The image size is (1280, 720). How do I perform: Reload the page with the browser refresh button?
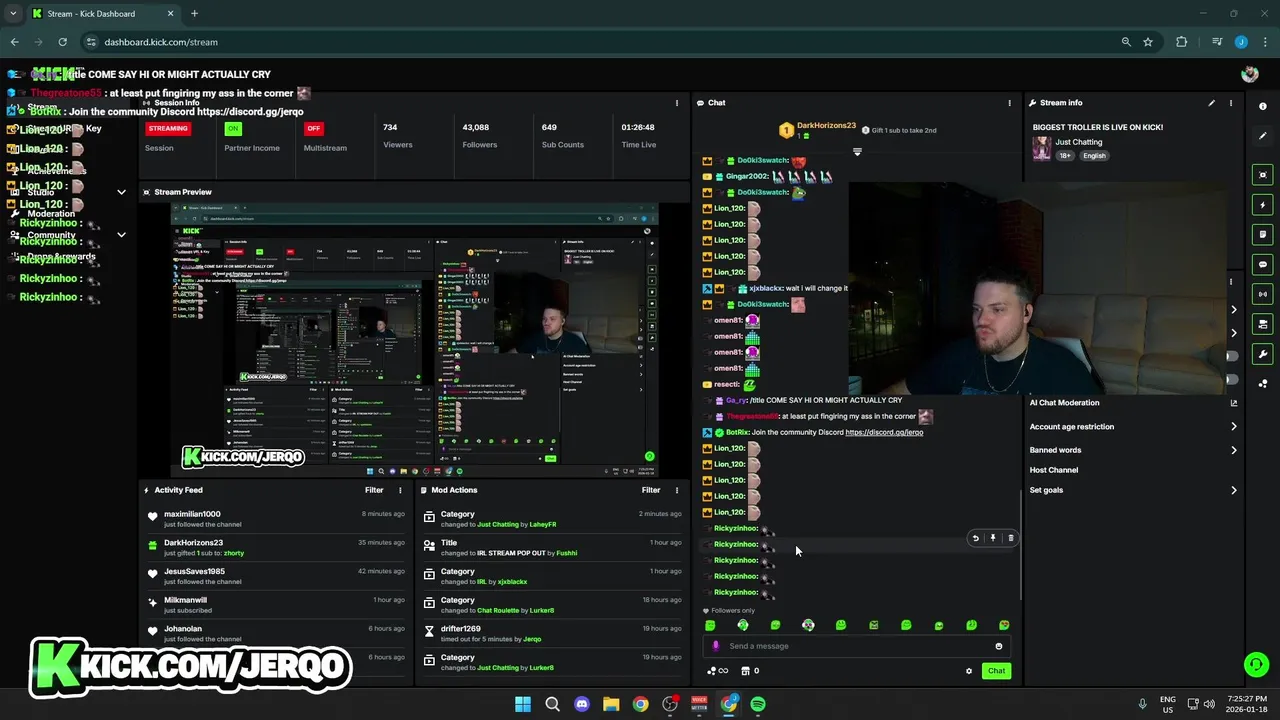tap(62, 42)
